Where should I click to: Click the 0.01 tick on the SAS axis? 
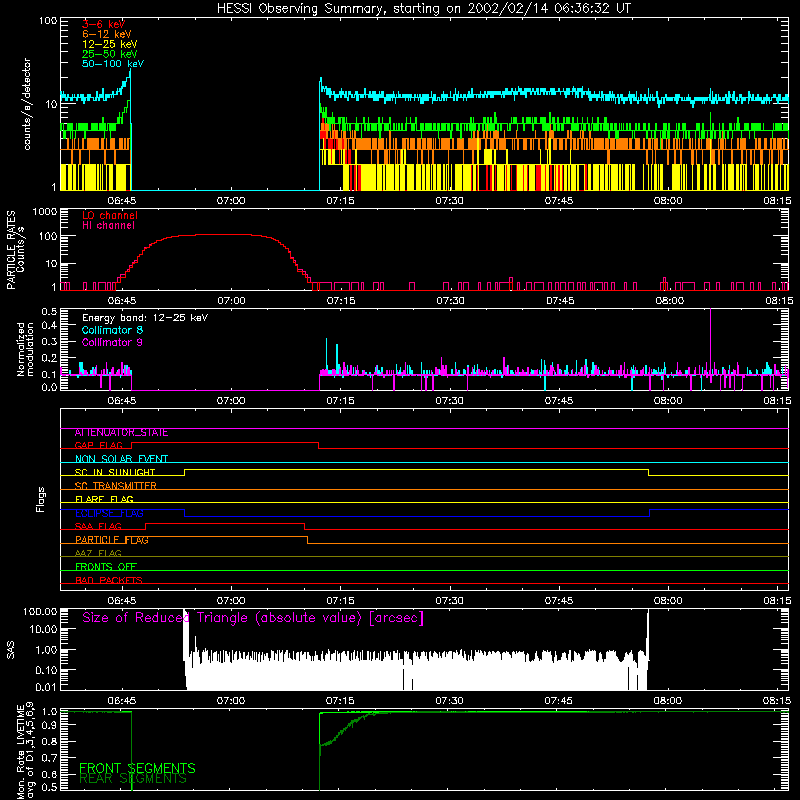tap(46, 687)
